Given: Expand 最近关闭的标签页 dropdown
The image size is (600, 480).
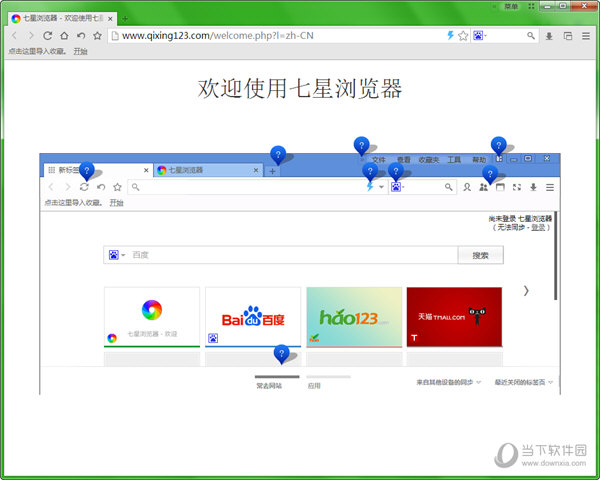Looking at the screenshot, I should 523,382.
